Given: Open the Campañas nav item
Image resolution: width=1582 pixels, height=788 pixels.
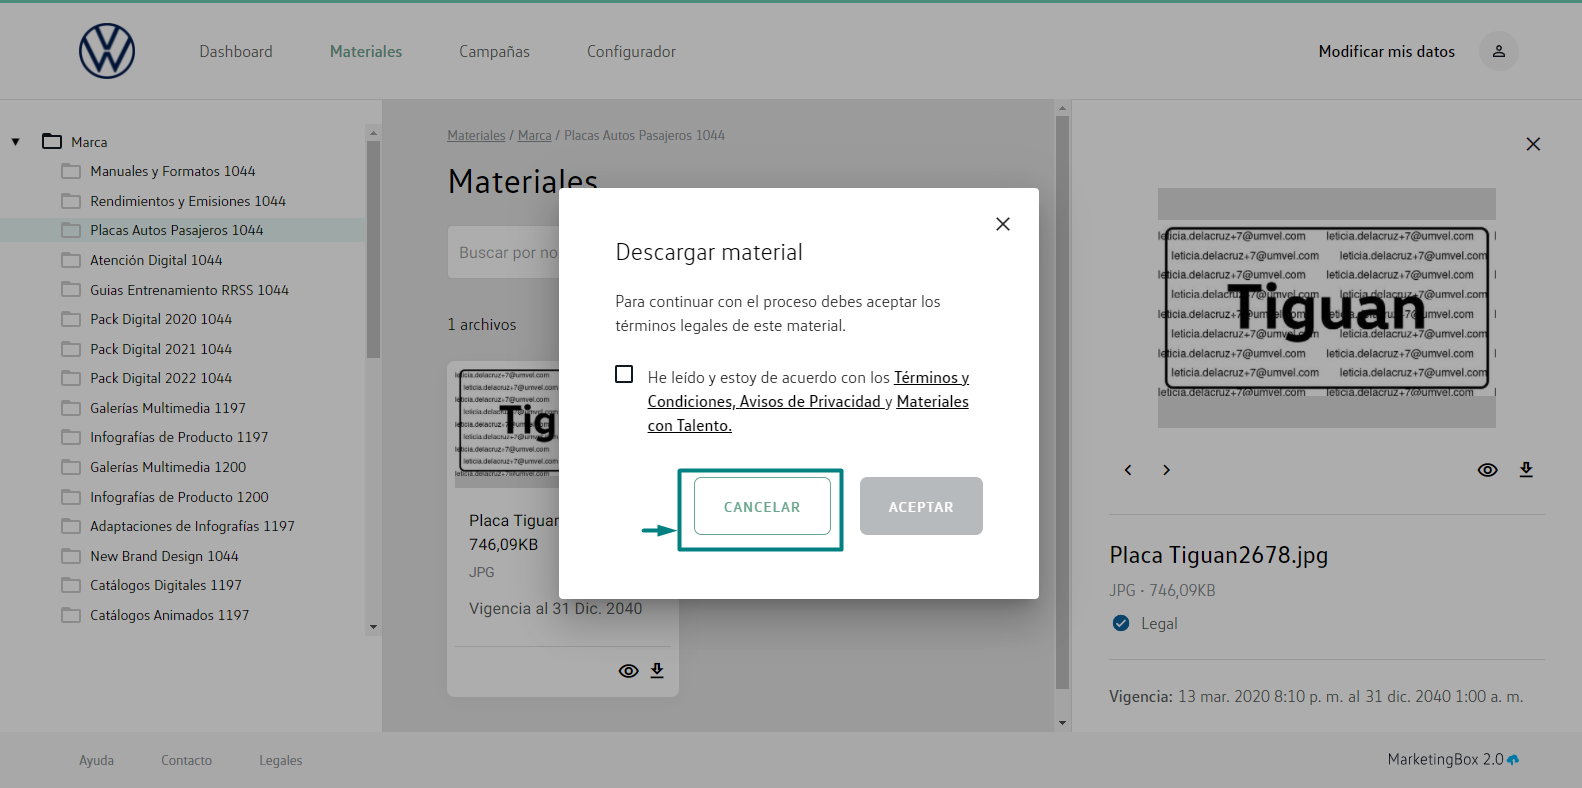Looking at the screenshot, I should (494, 51).
